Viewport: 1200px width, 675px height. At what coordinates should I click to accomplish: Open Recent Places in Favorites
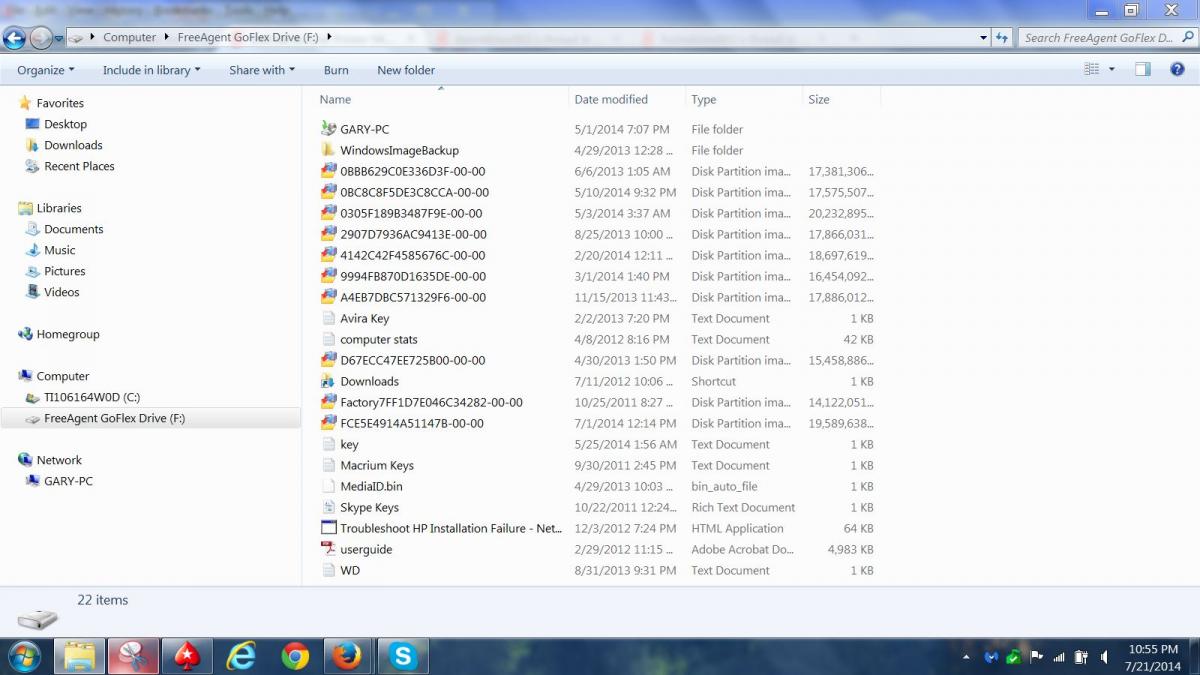79,166
